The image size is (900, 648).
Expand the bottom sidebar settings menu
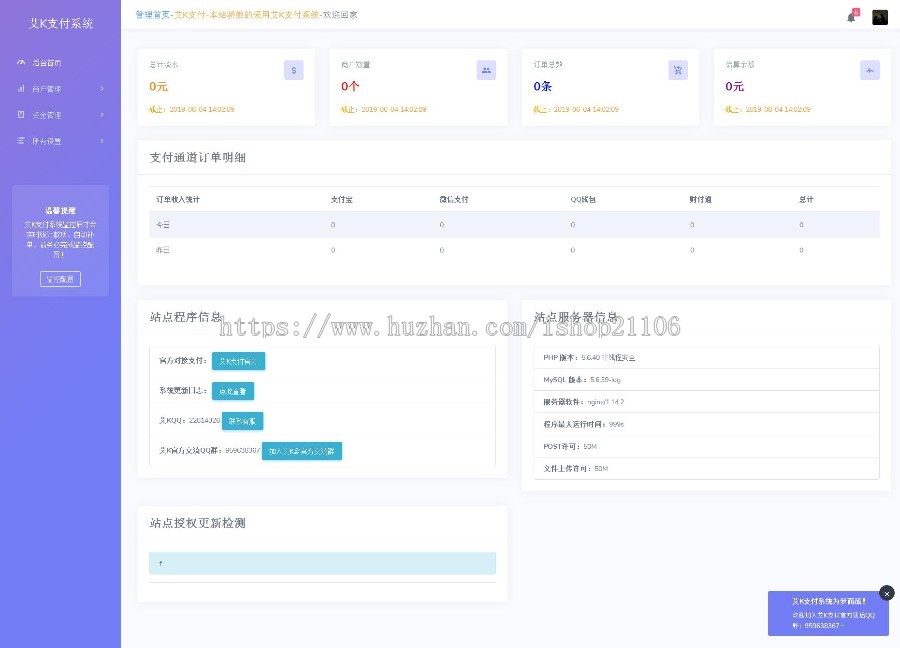point(60,140)
